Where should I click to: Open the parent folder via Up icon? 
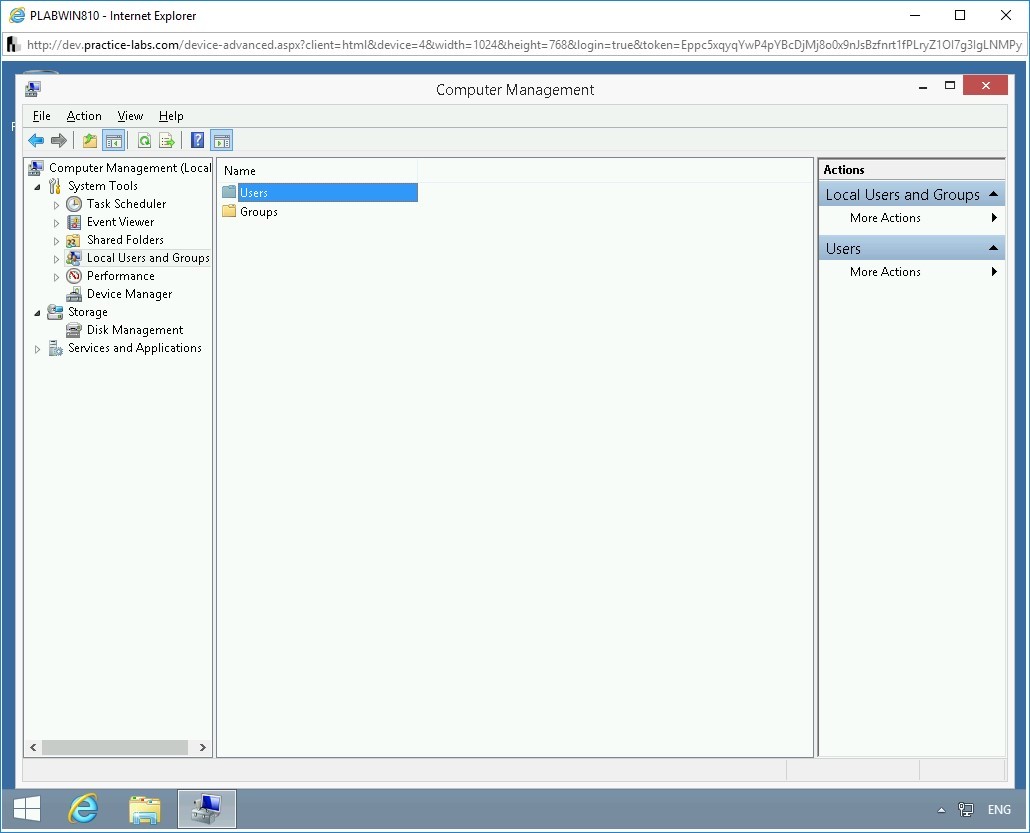88,140
